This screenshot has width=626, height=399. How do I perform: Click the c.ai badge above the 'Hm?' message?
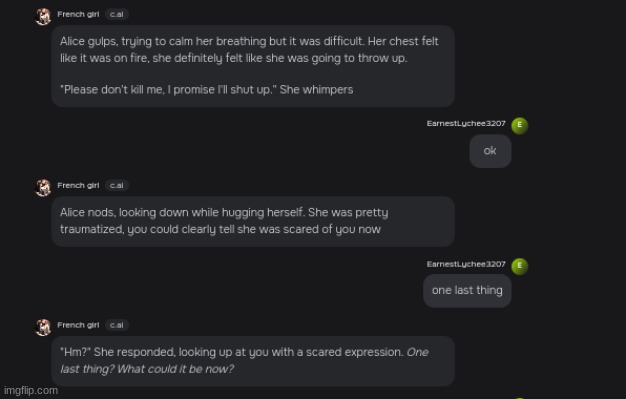click(x=117, y=325)
